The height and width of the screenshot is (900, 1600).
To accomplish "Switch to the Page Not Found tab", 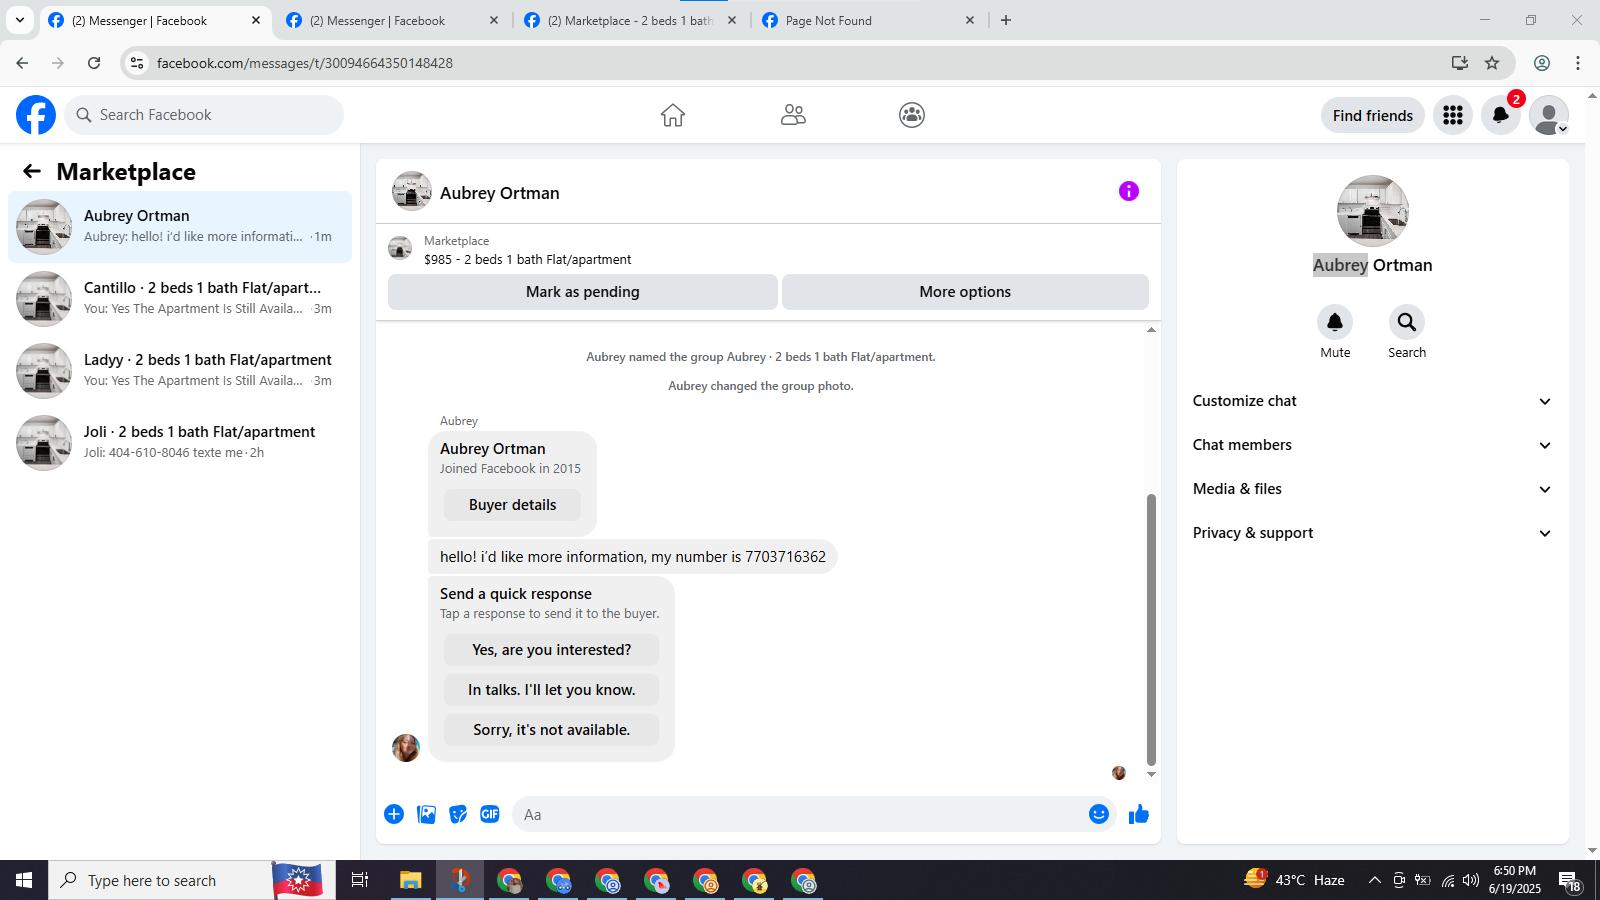I will coord(868,20).
